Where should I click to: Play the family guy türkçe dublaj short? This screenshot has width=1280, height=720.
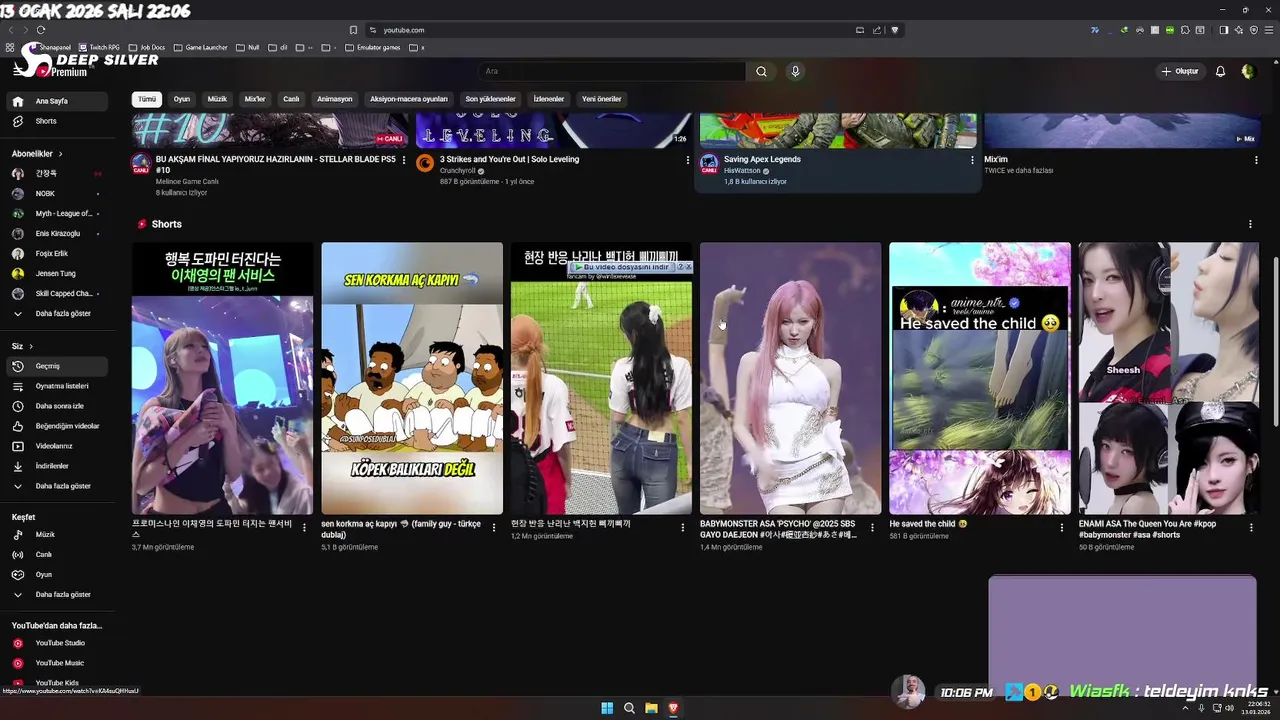pos(412,378)
